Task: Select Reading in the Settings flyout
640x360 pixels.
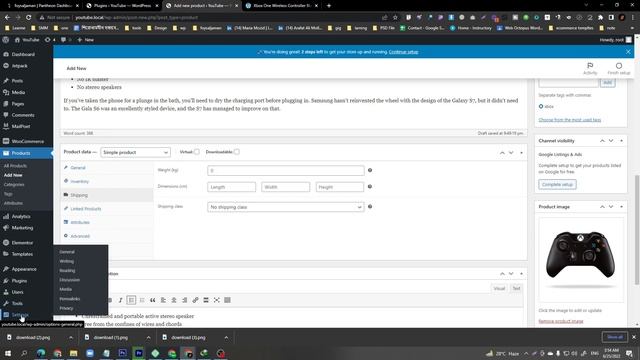Action: (x=67, y=271)
